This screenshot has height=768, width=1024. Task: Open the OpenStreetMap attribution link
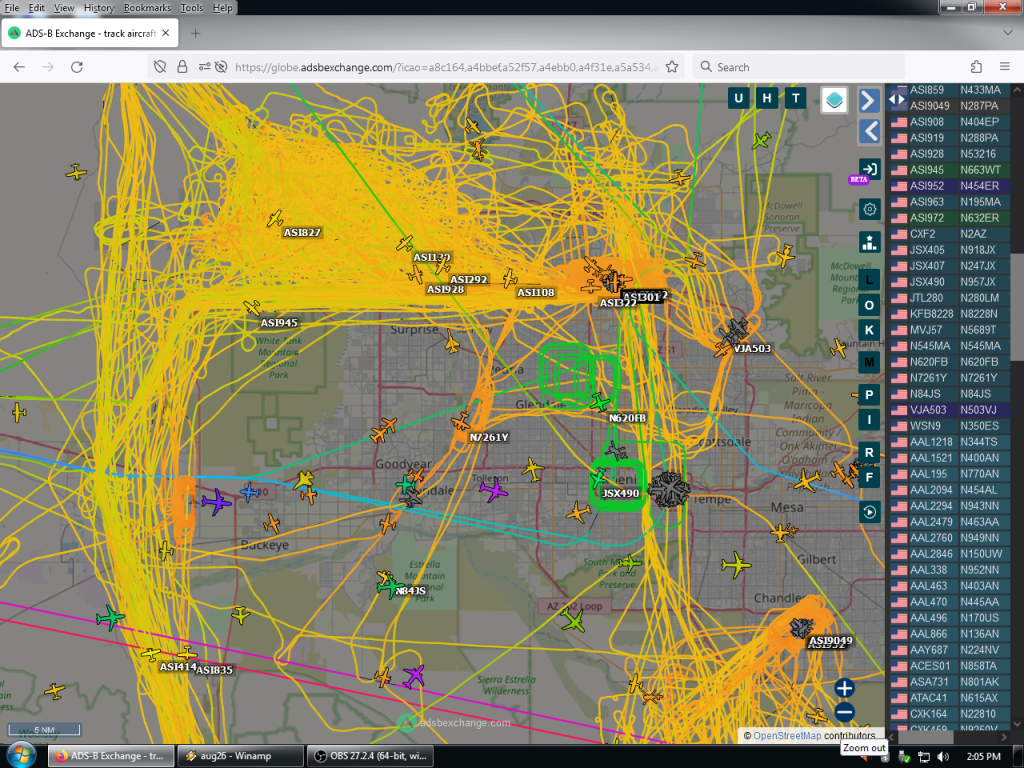coord(787,736)
